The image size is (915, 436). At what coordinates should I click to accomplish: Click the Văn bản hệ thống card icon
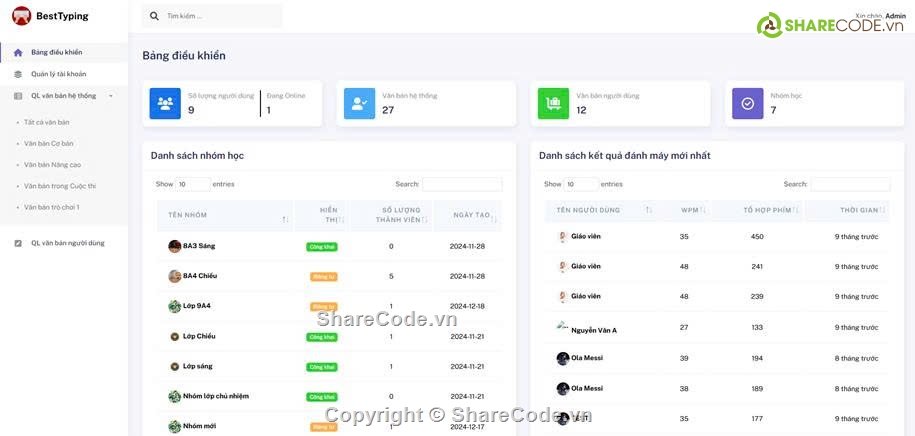[359, 103]
